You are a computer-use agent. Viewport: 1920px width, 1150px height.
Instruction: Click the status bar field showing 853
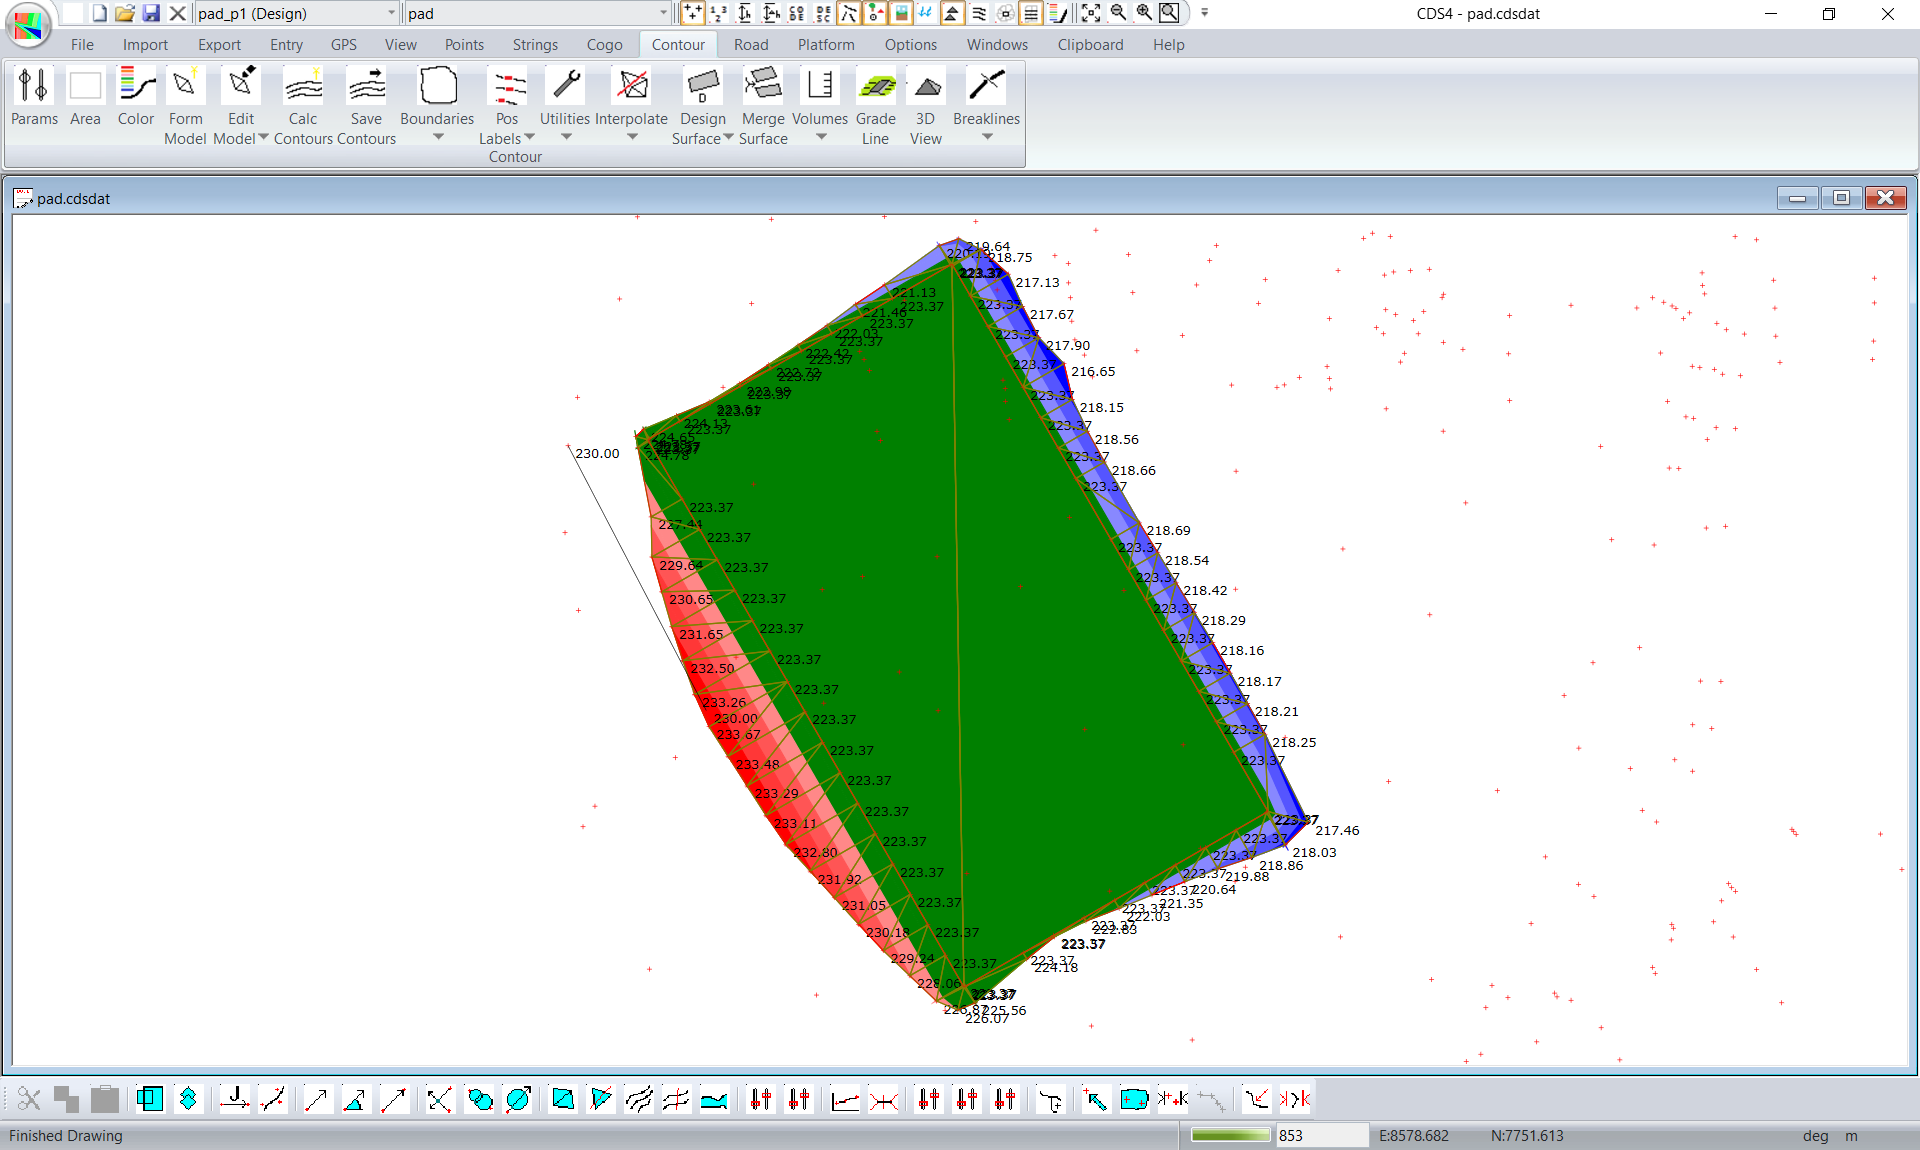coord(1320,1135)
